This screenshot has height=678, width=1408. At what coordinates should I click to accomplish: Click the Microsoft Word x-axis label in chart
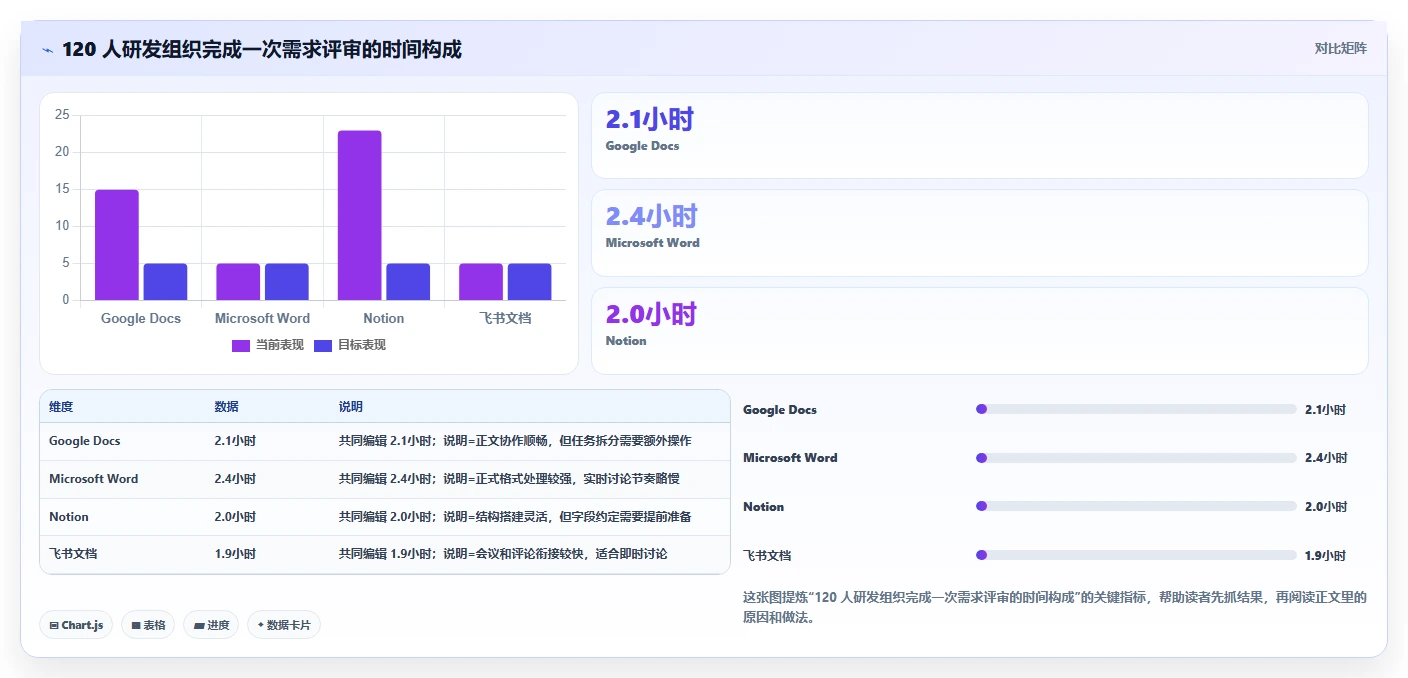coord(262,318)
